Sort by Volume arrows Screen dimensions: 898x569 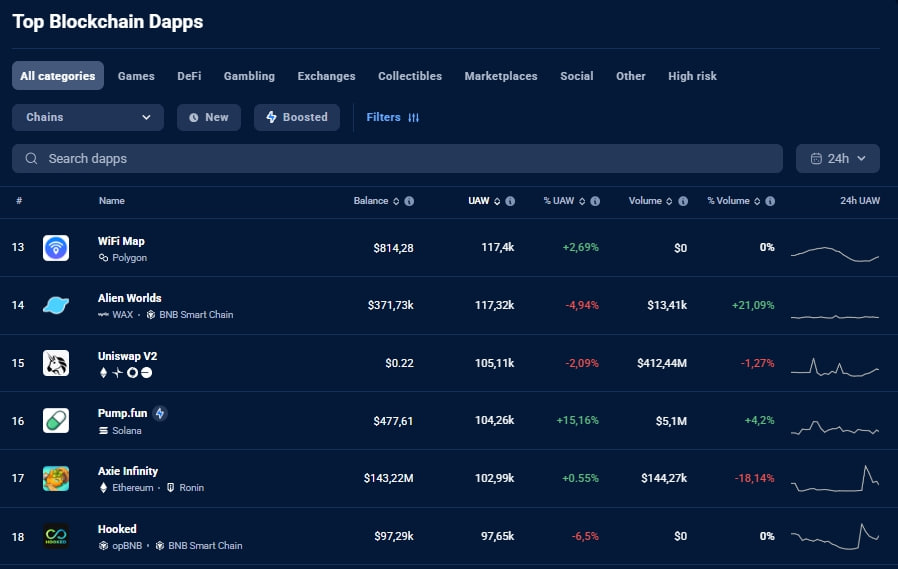[x=669, y=201]
